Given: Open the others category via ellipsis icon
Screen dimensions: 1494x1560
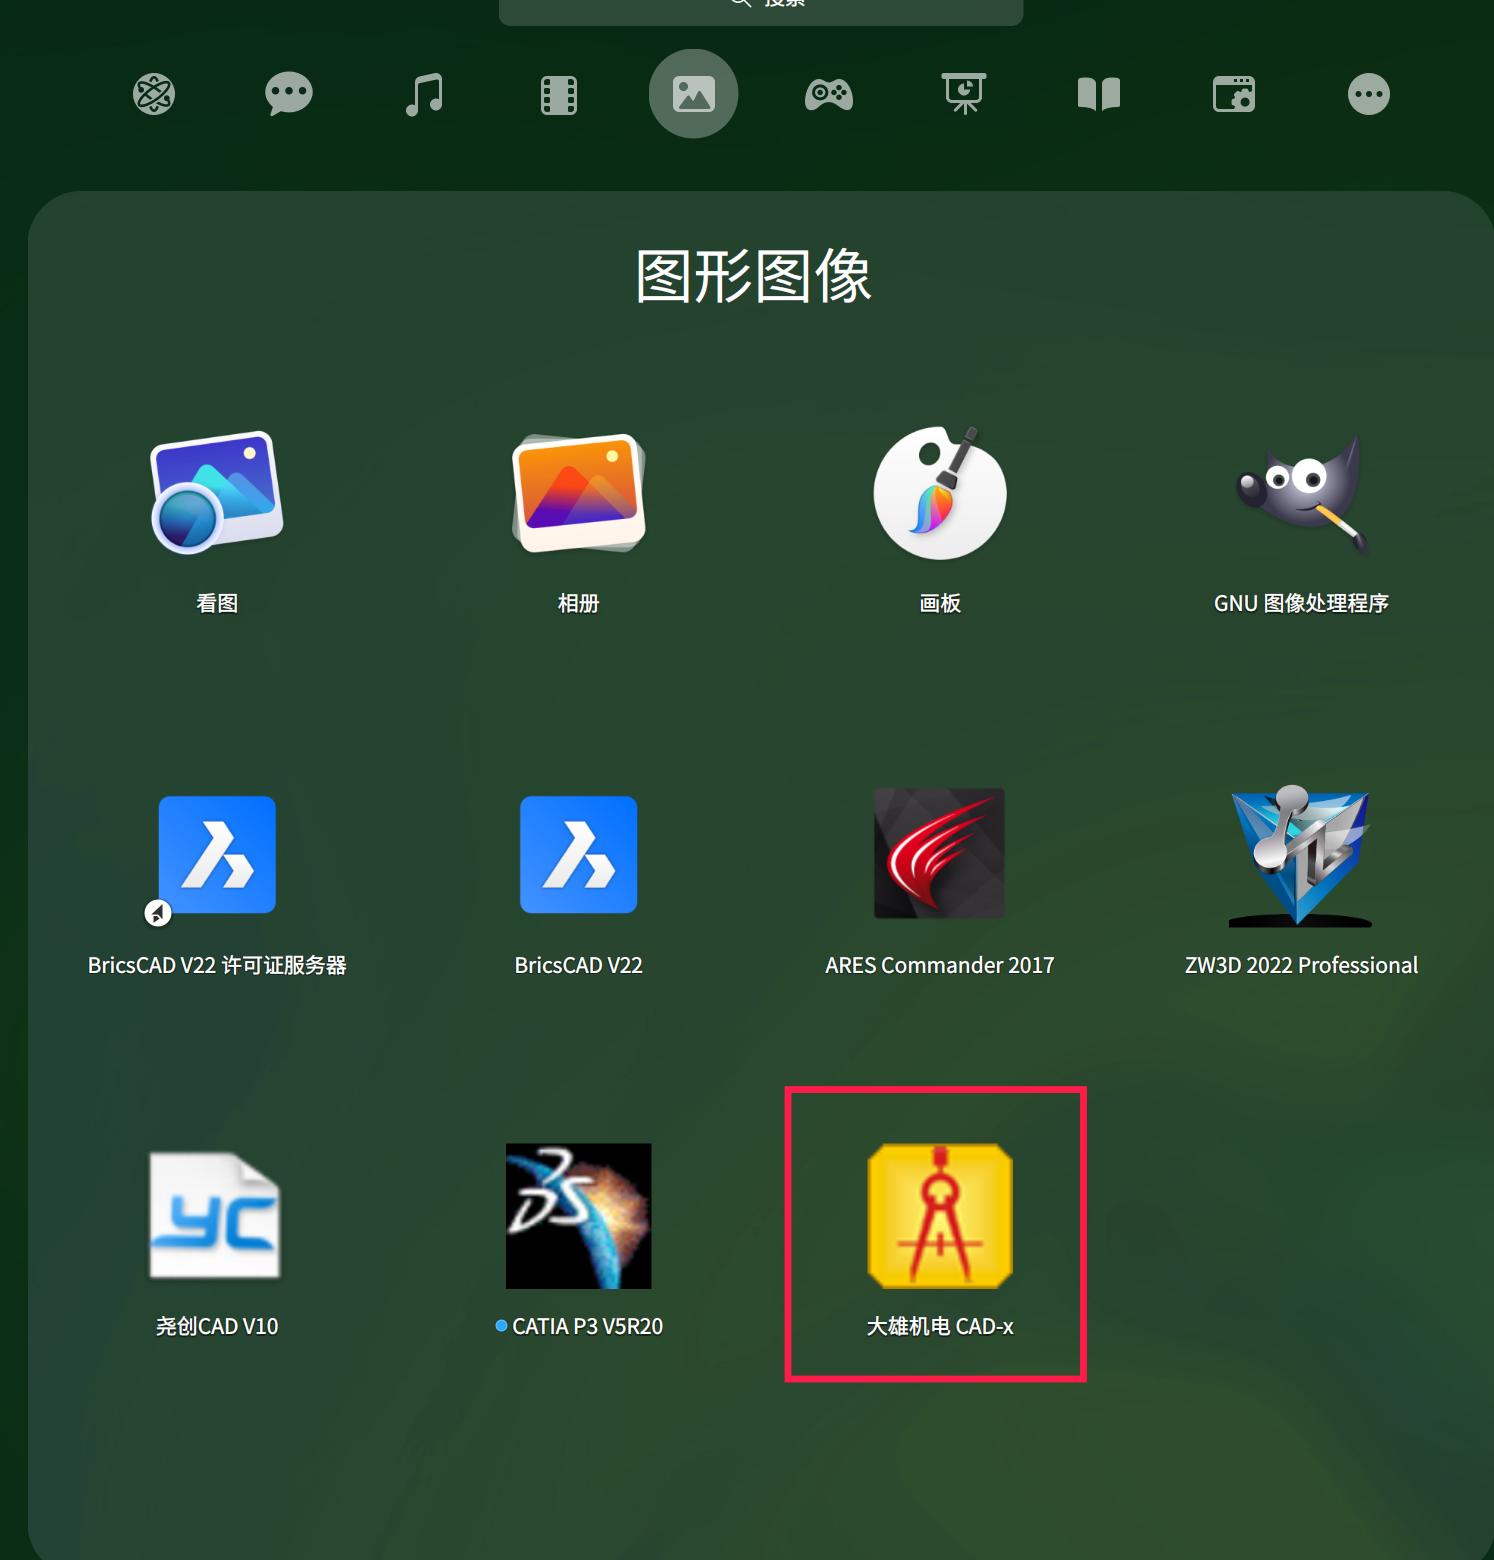Looking at the screenshot, I should point(1368,93).
